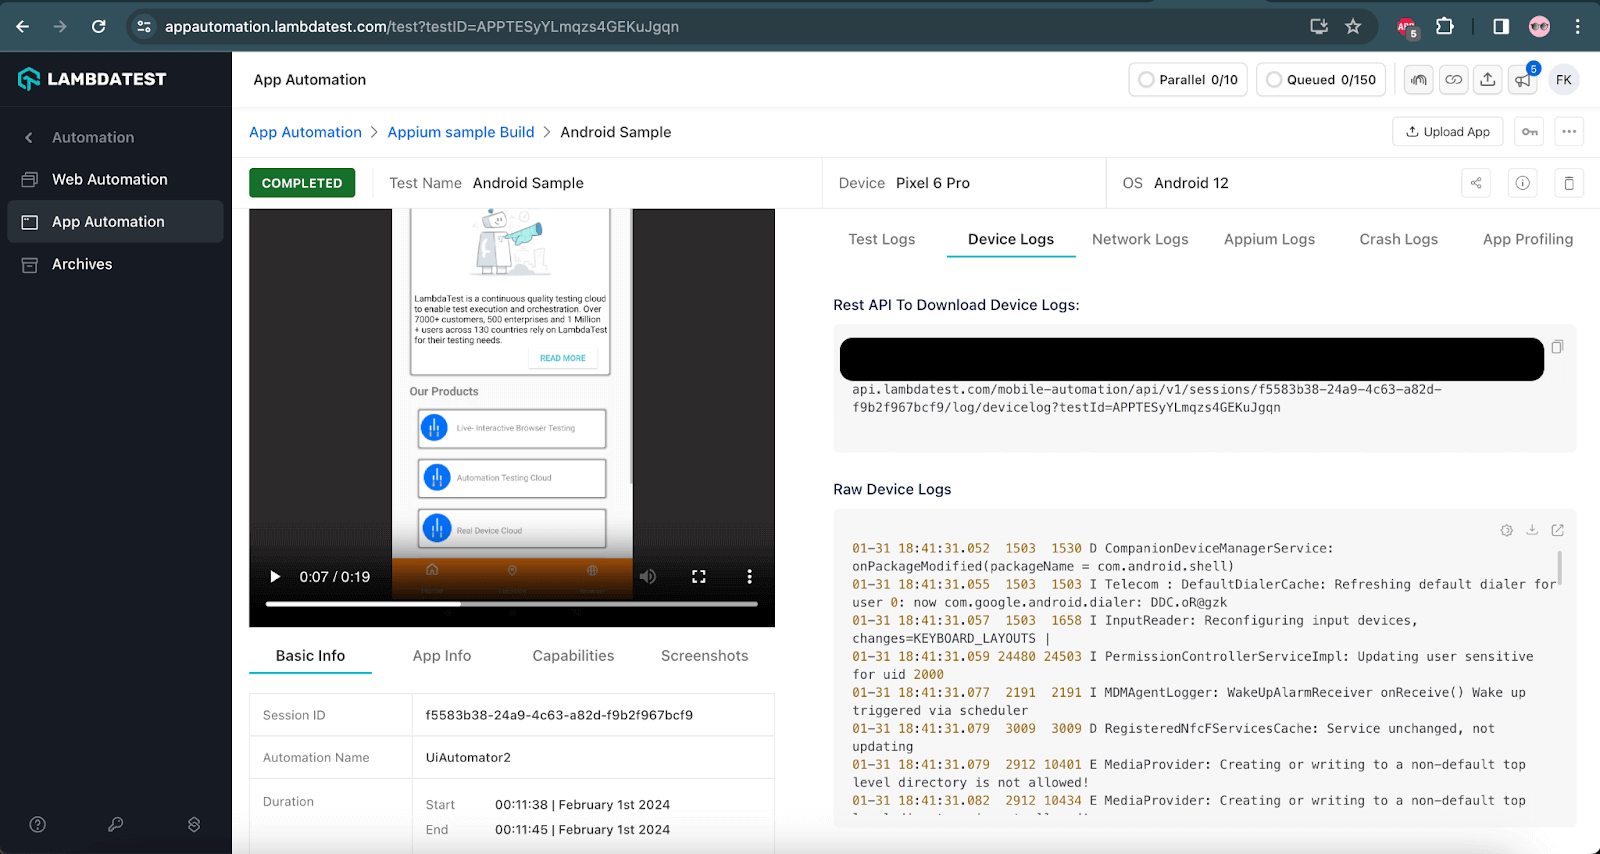Click the test info icon
Viewport: 1600px width, 854px height.
(1523, 183)
